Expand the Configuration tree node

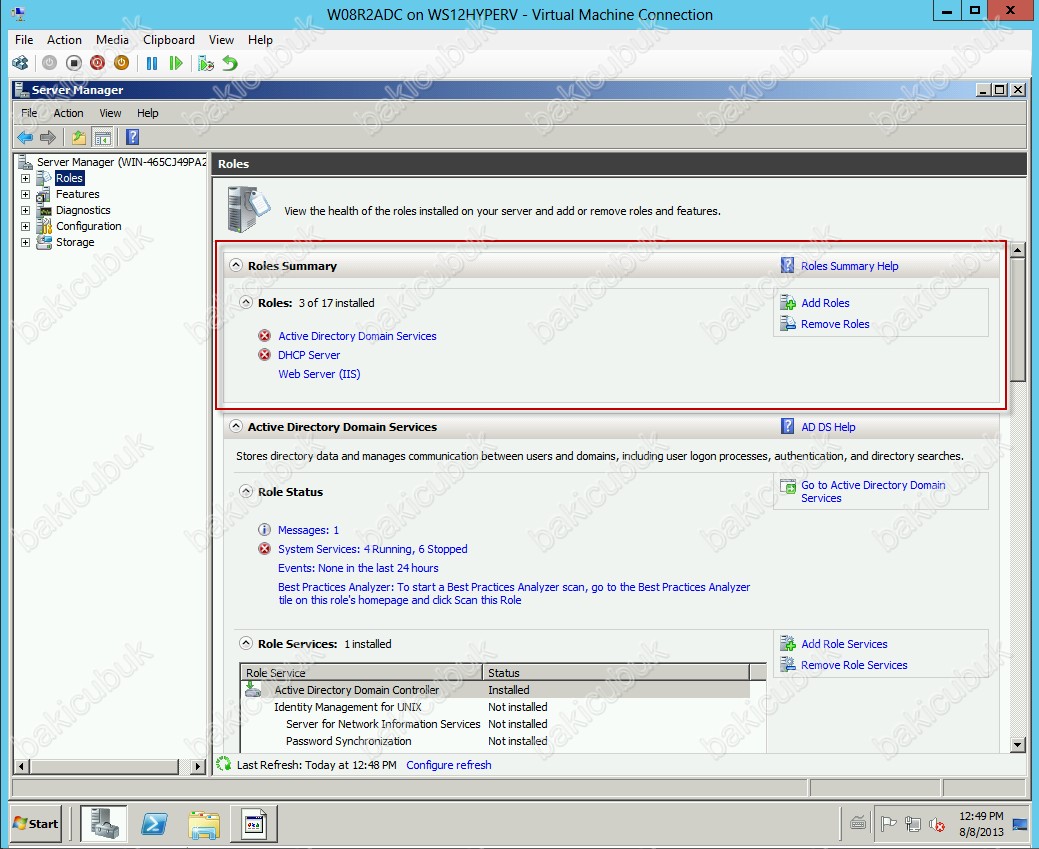(25, 226)
